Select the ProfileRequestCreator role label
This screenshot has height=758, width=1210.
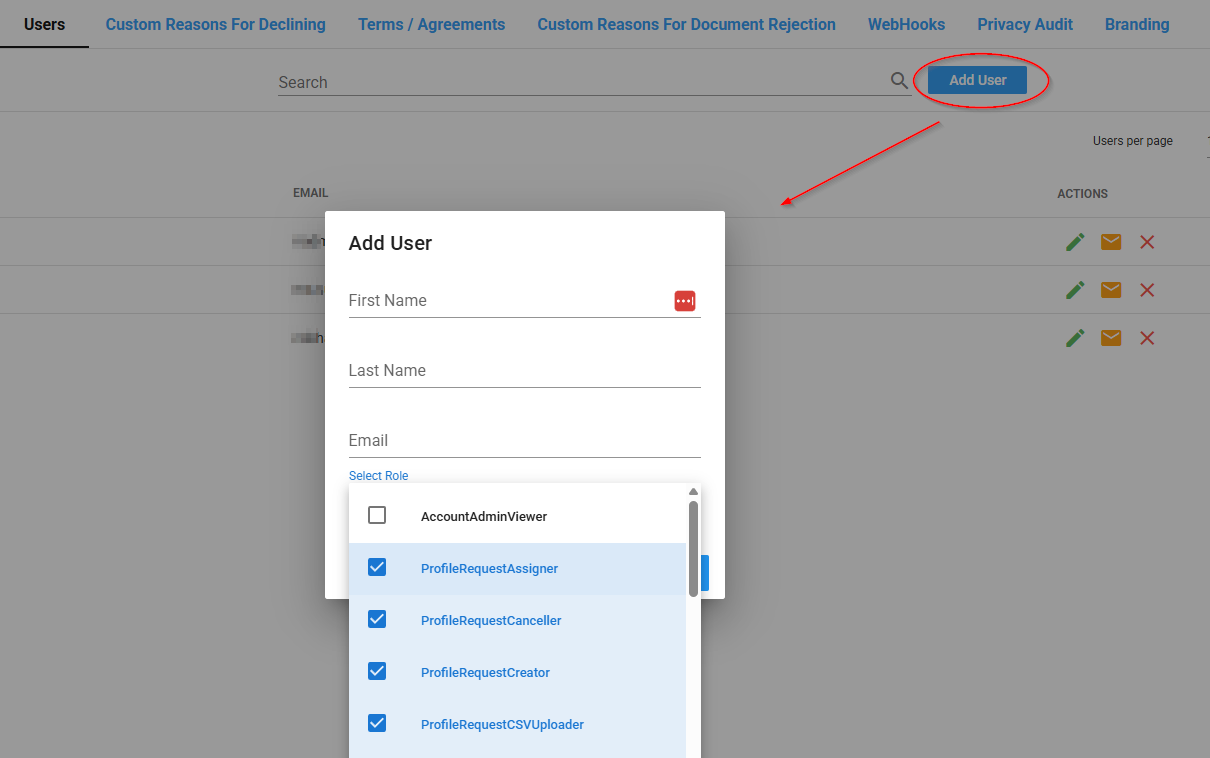(485, 672)
